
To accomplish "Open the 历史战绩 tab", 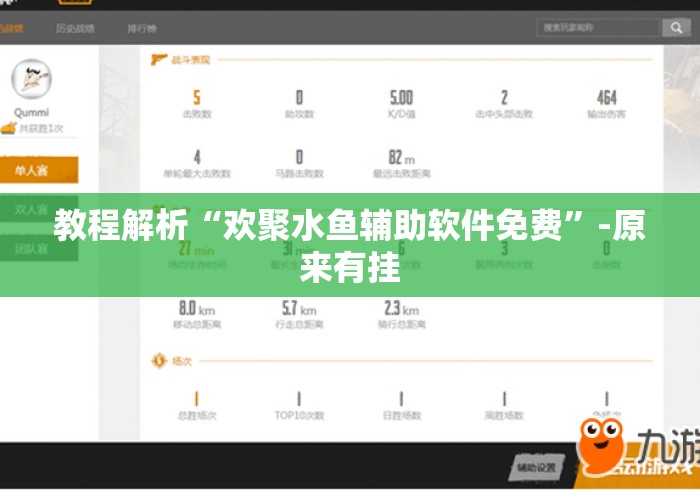I will point(75,29).
